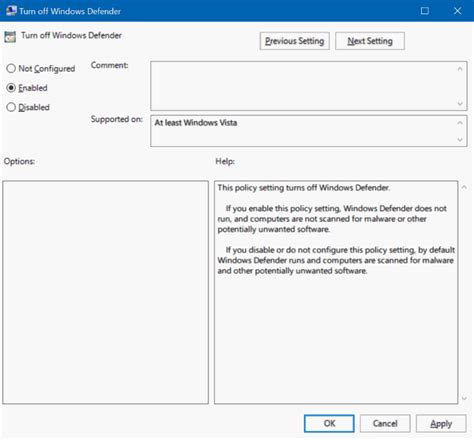
Task: Go to Next Setting
Action: [x=370, y=41]
